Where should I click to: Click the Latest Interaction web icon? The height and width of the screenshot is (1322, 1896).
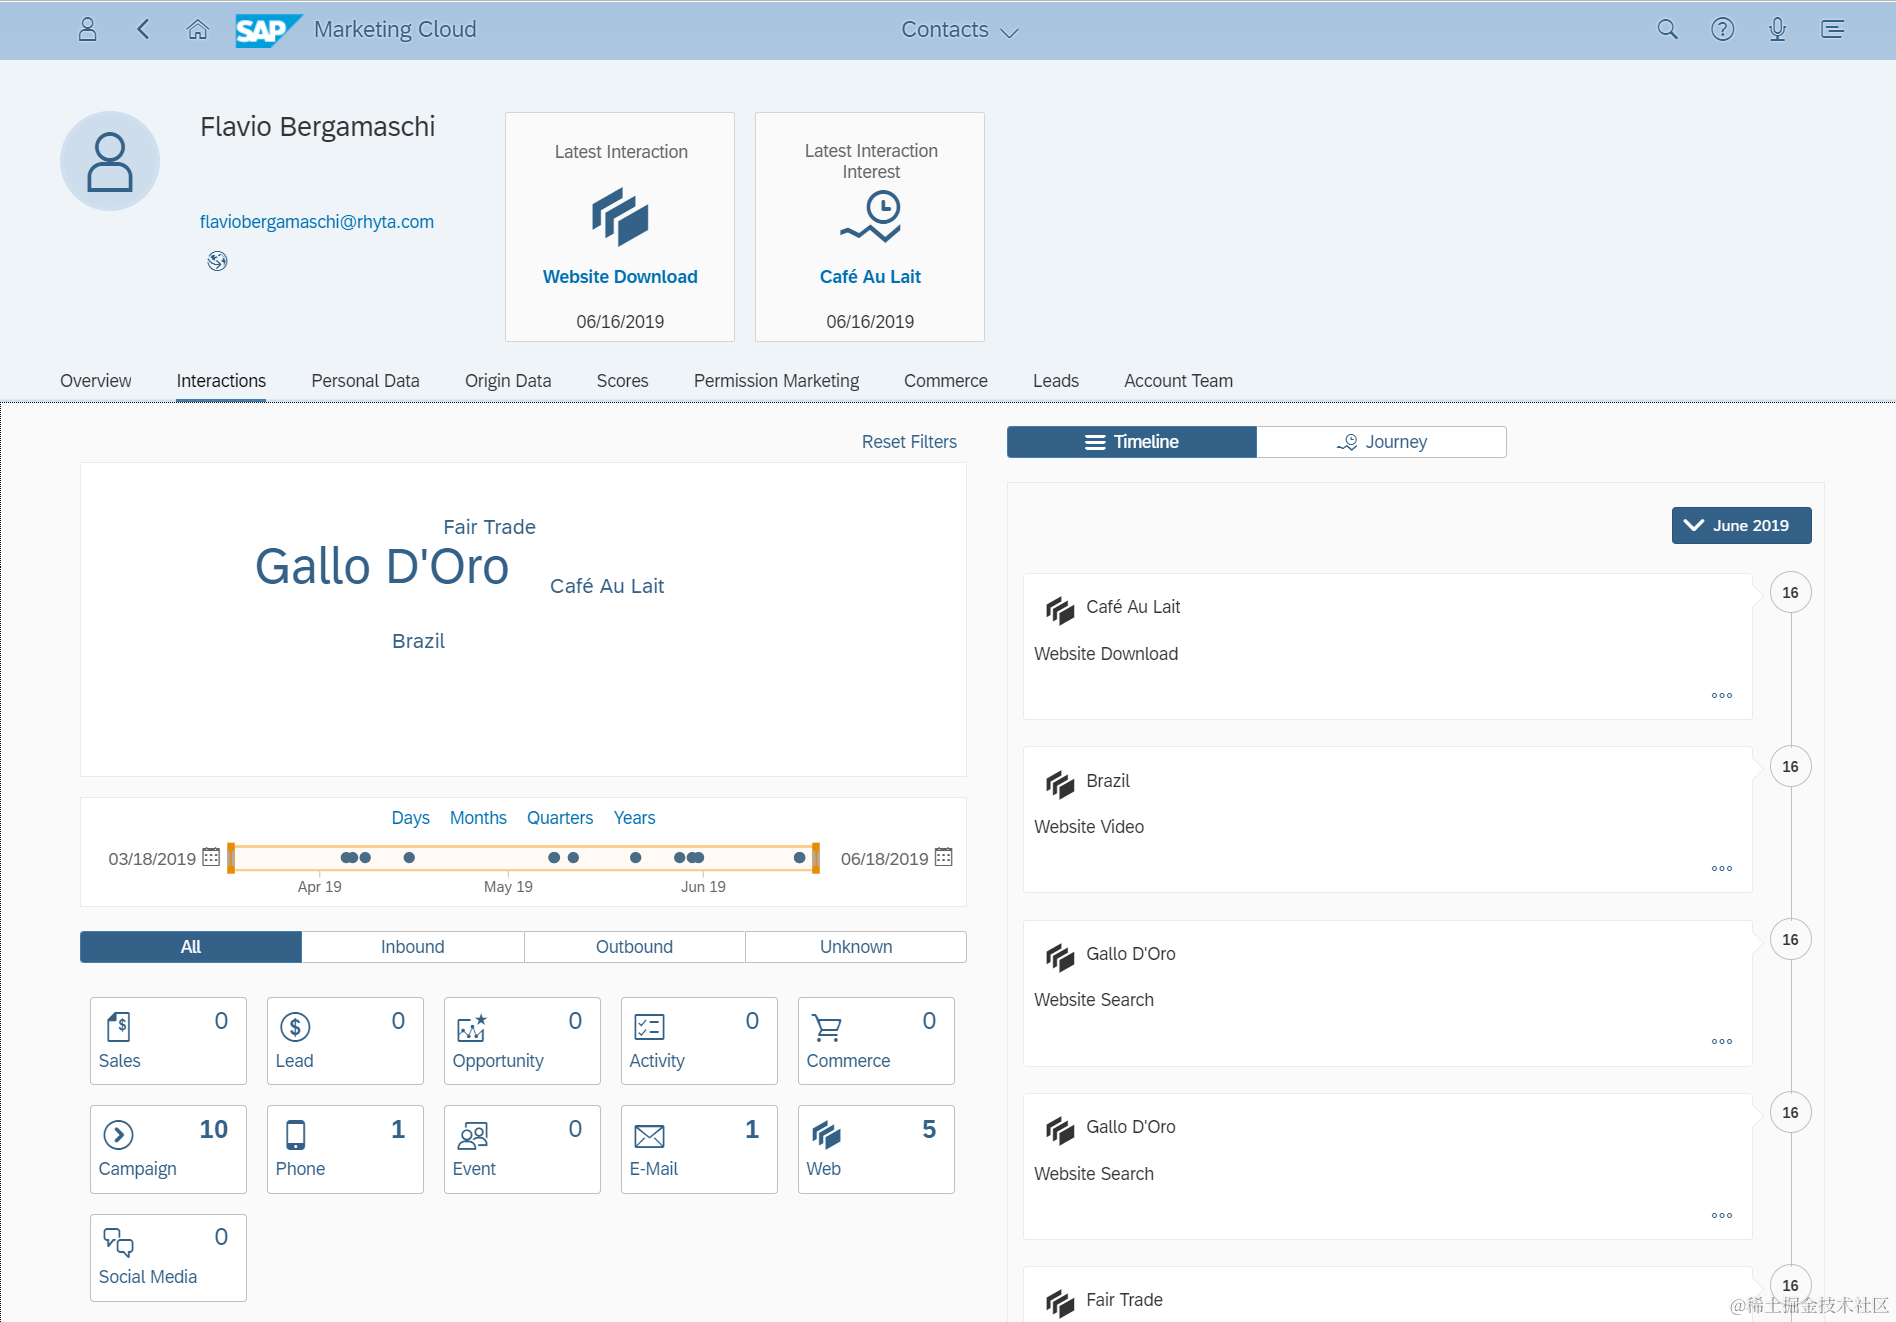coord(620,216)
